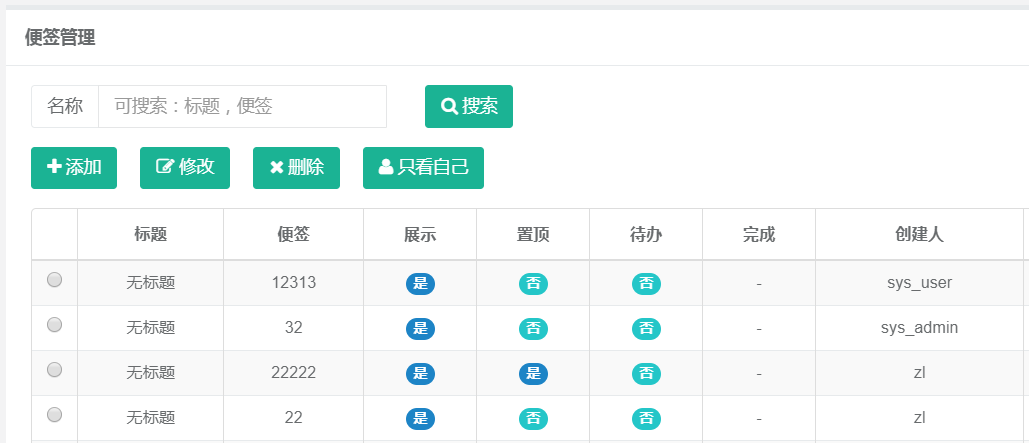
Task: Select the radio button for sticky note 22
Action: click(x=54, y=415)
